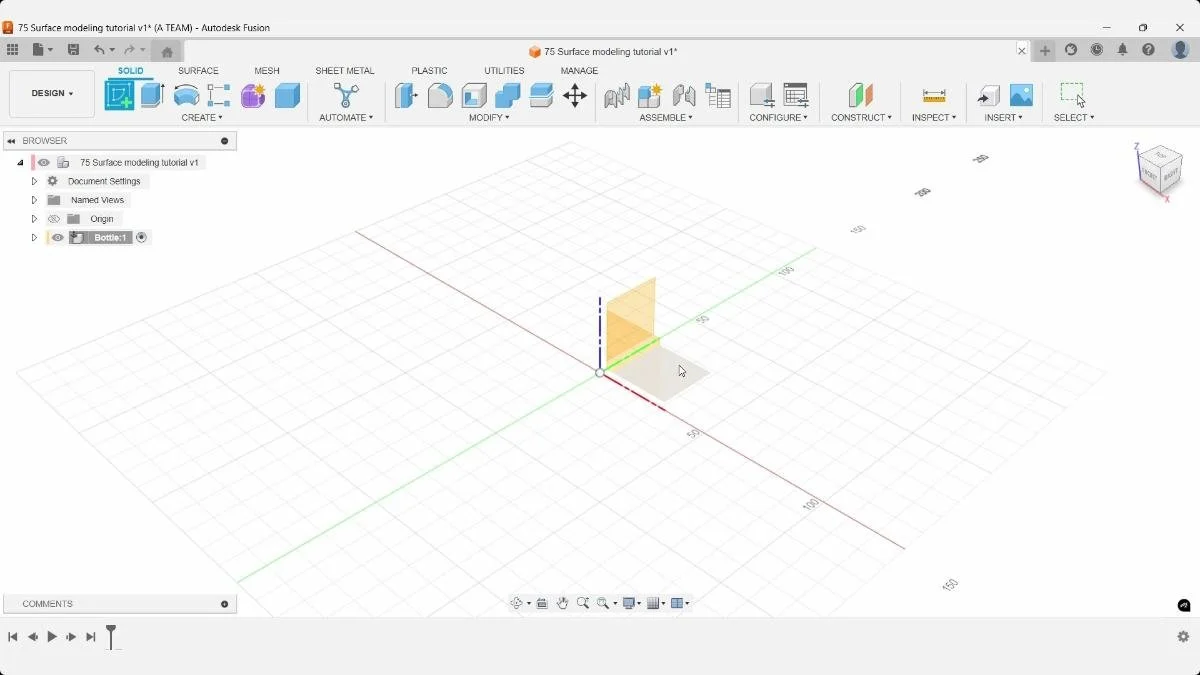Open Display Settings dropdown in navigation bar
Screen dimensions: 1200x675
click(631, 603)
